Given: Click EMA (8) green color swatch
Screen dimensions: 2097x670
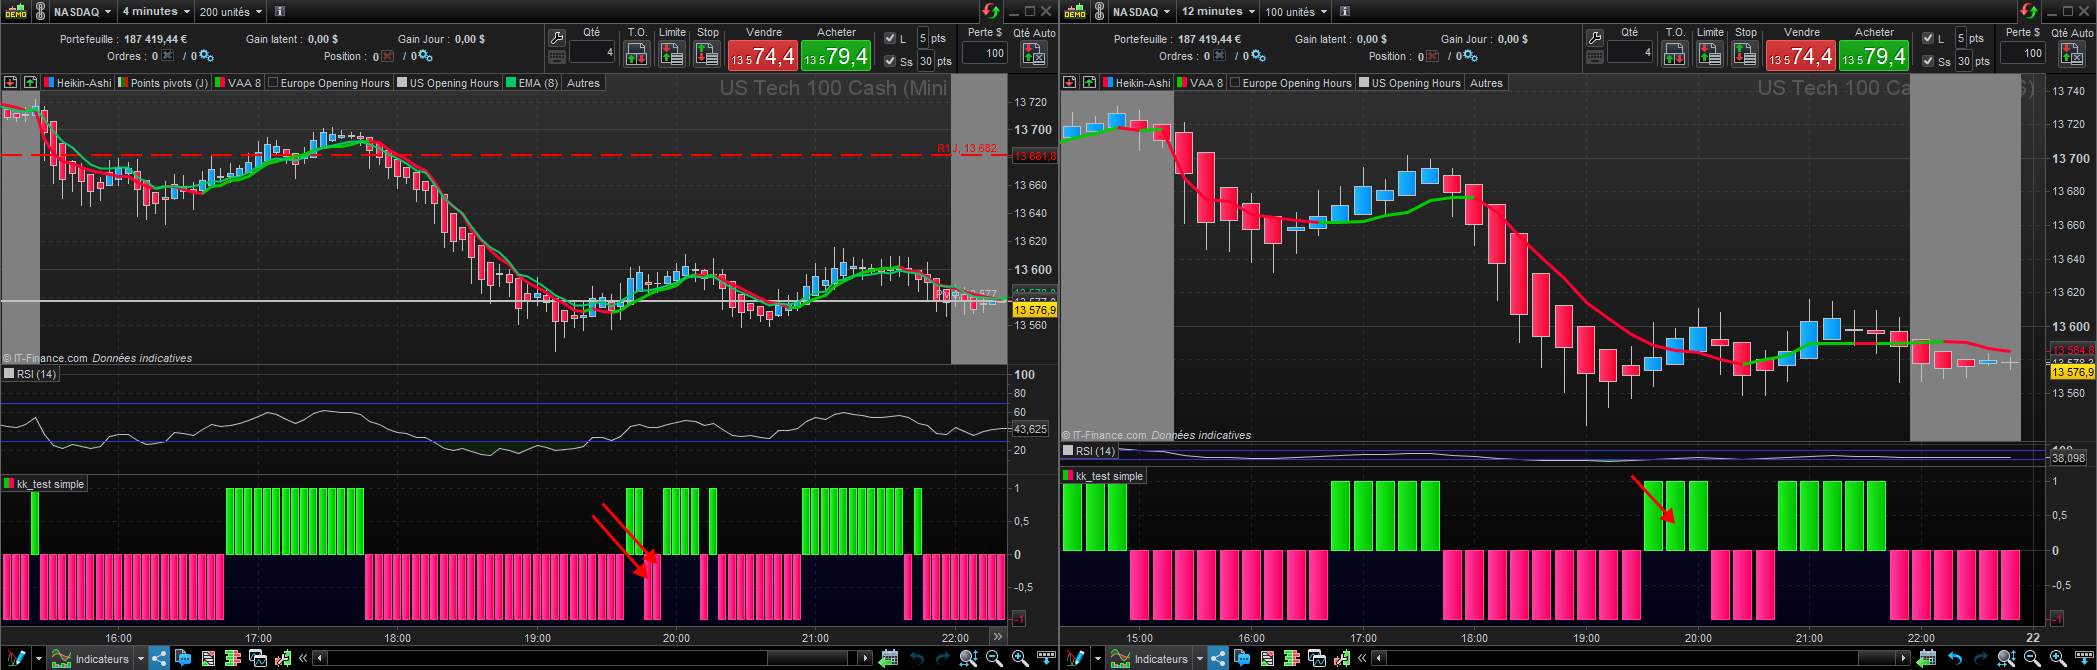Looking at the screenshot, I should pyautogui.click(x=510, y=83).
